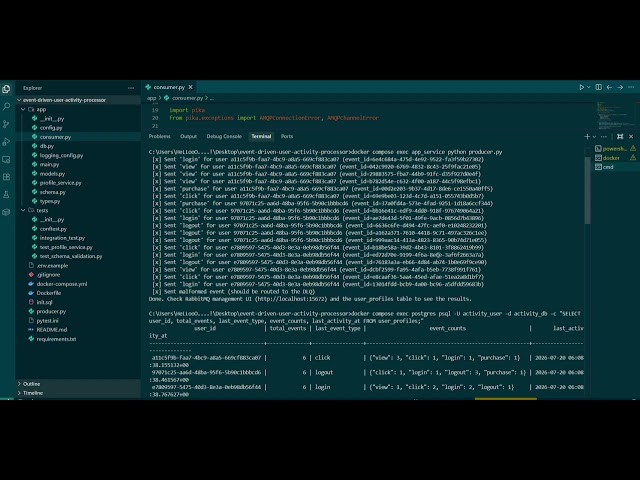Open the container view cube icon

(x=6, y=212)
